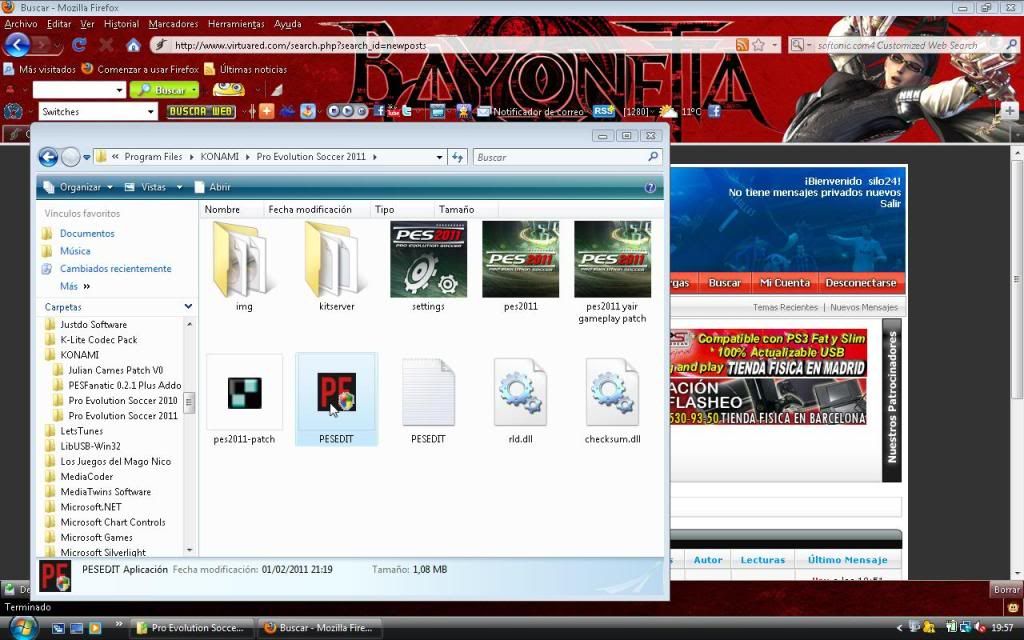Open the Vistas dropdown menu
Image resolution: width=1024 pixels, height=640 pixels.
(x=154, y=187)
